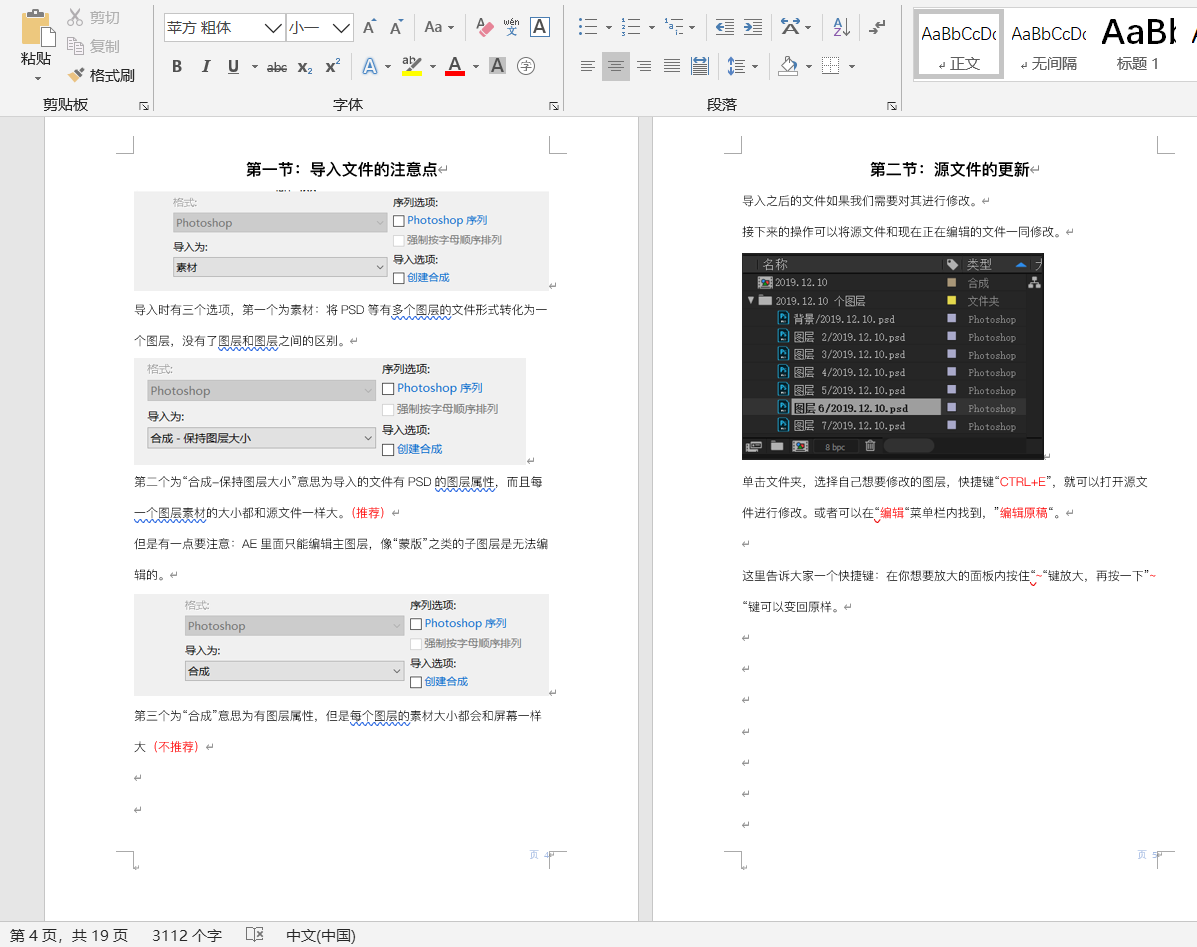Center align the text
Image resolution: width=1197 pixels, height=947 pixels.
coord(615,66)
